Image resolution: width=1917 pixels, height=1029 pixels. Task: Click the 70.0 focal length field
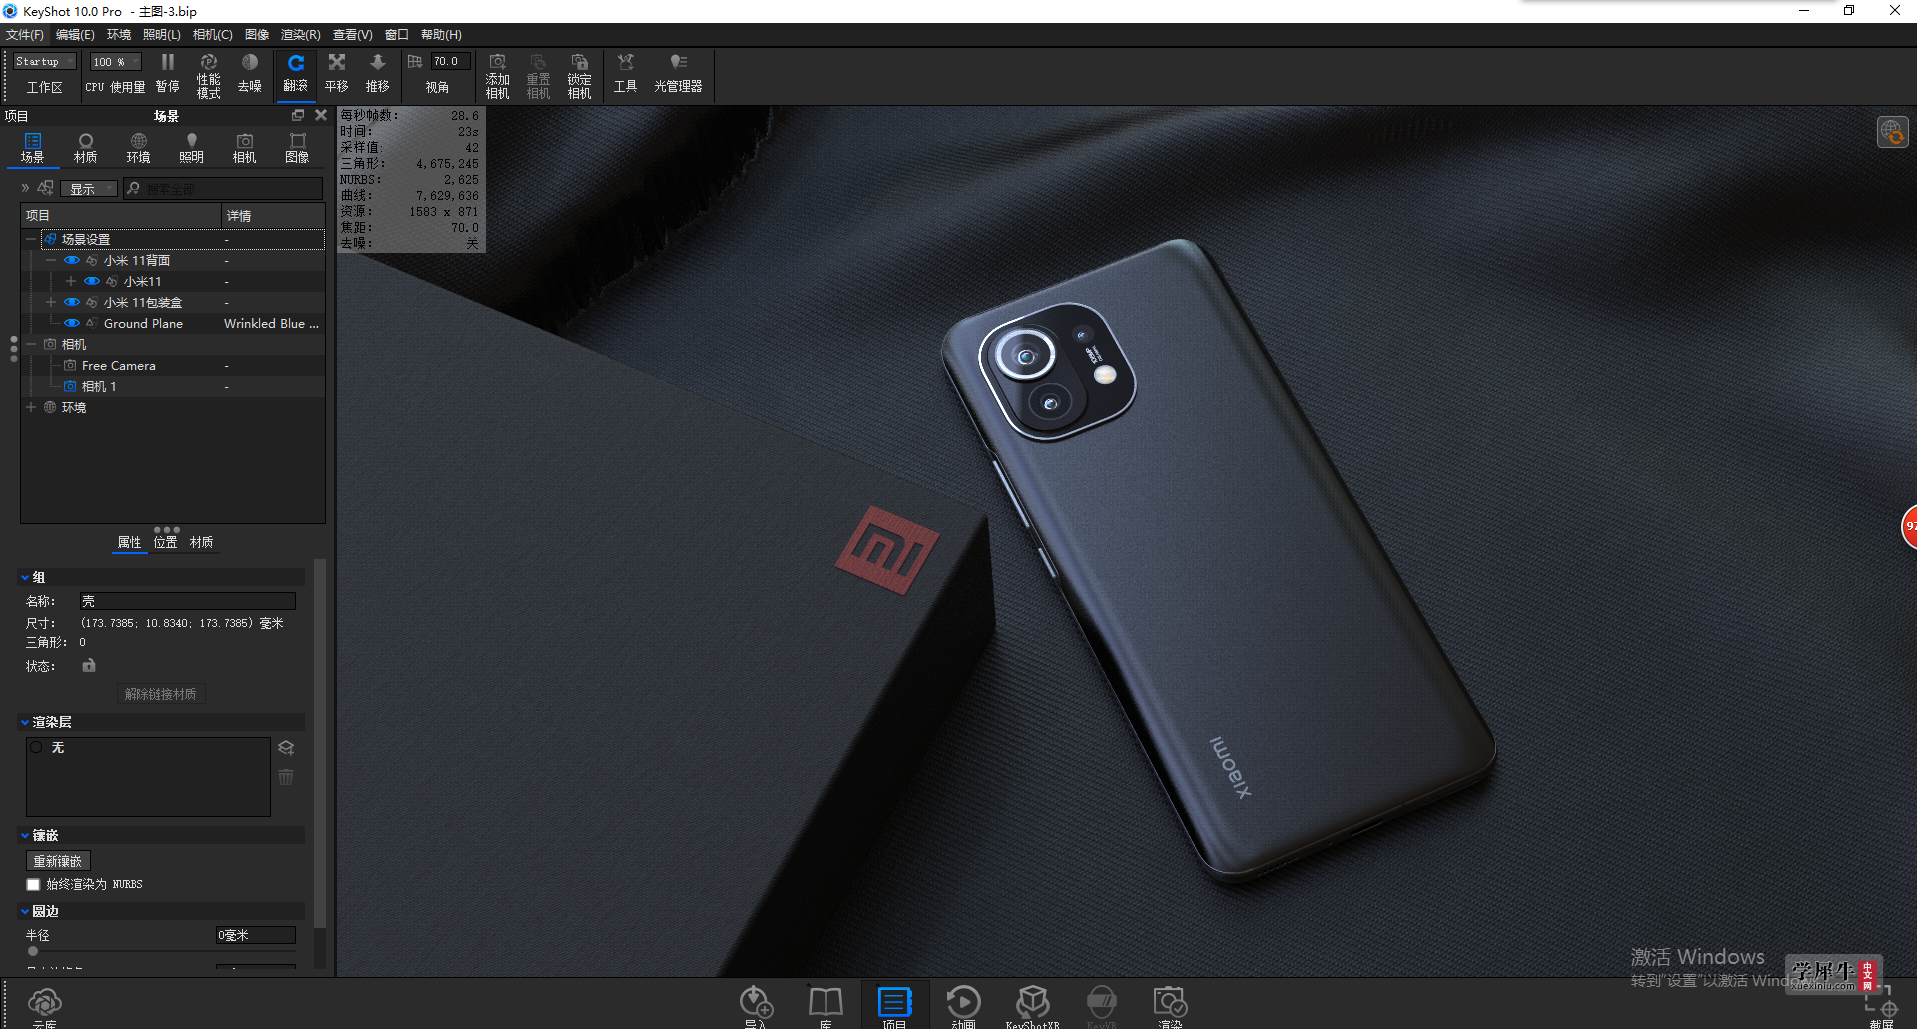point(450,62)
